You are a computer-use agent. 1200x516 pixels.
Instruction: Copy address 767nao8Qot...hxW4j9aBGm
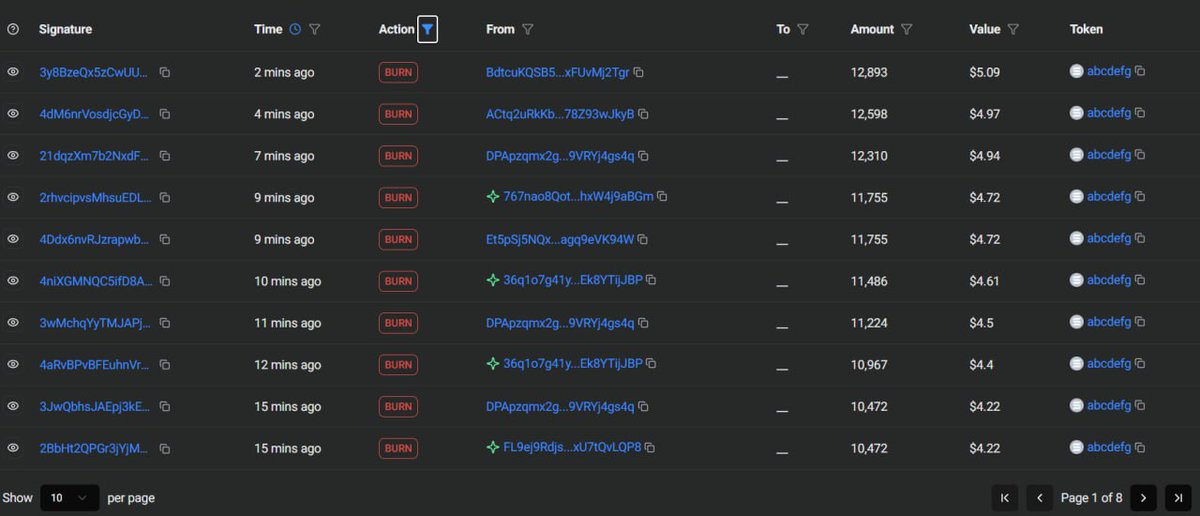pyautogui.click(x=663, y=197)
